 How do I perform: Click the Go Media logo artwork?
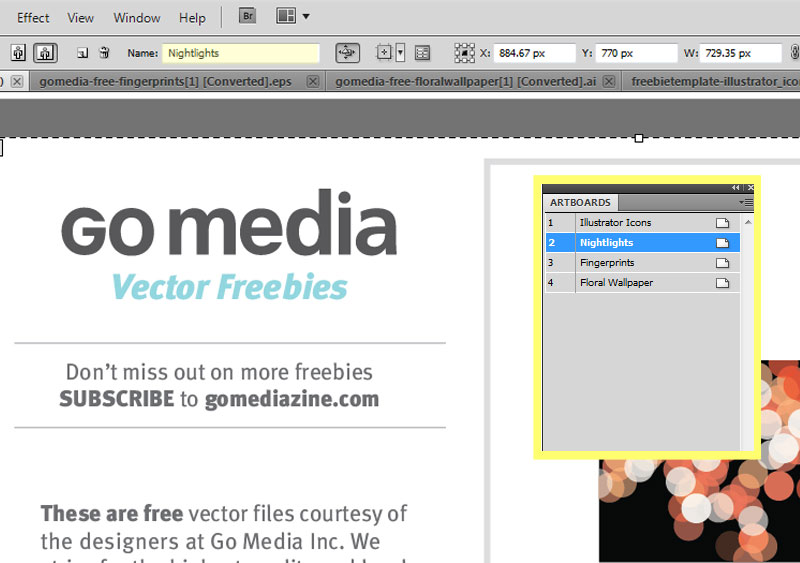coord(229,223)
